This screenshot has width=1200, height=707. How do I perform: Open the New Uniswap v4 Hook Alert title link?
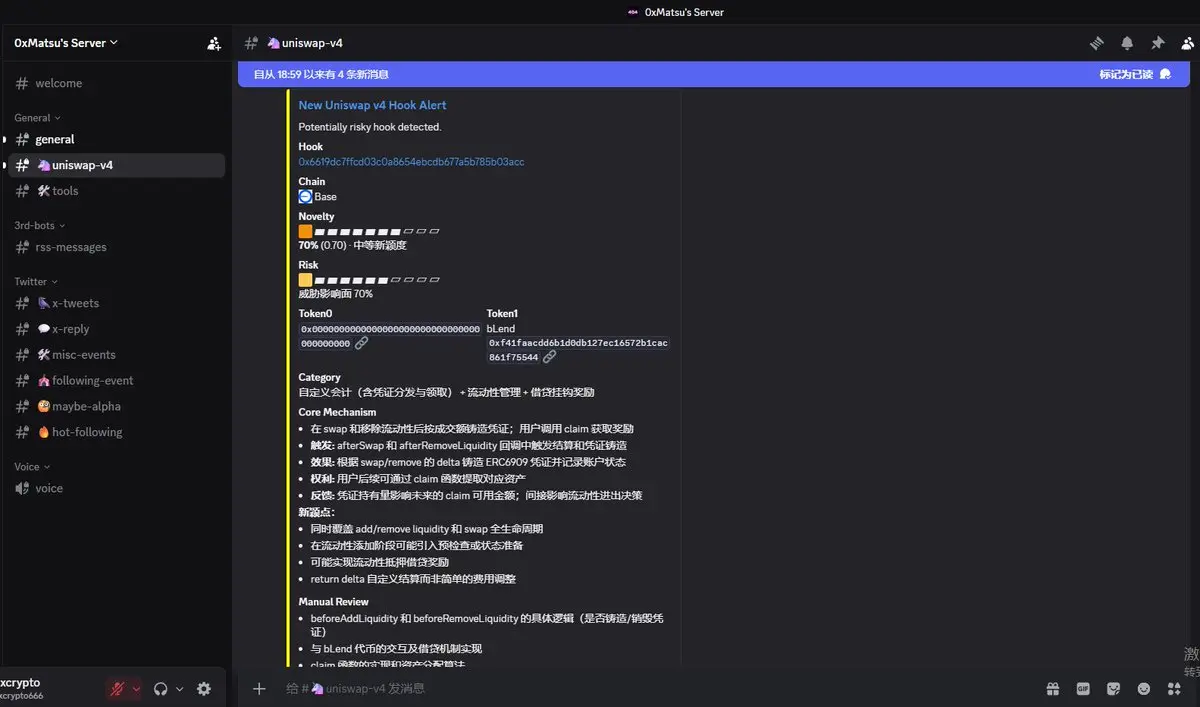pyautogui.click(x=372, y=105)
